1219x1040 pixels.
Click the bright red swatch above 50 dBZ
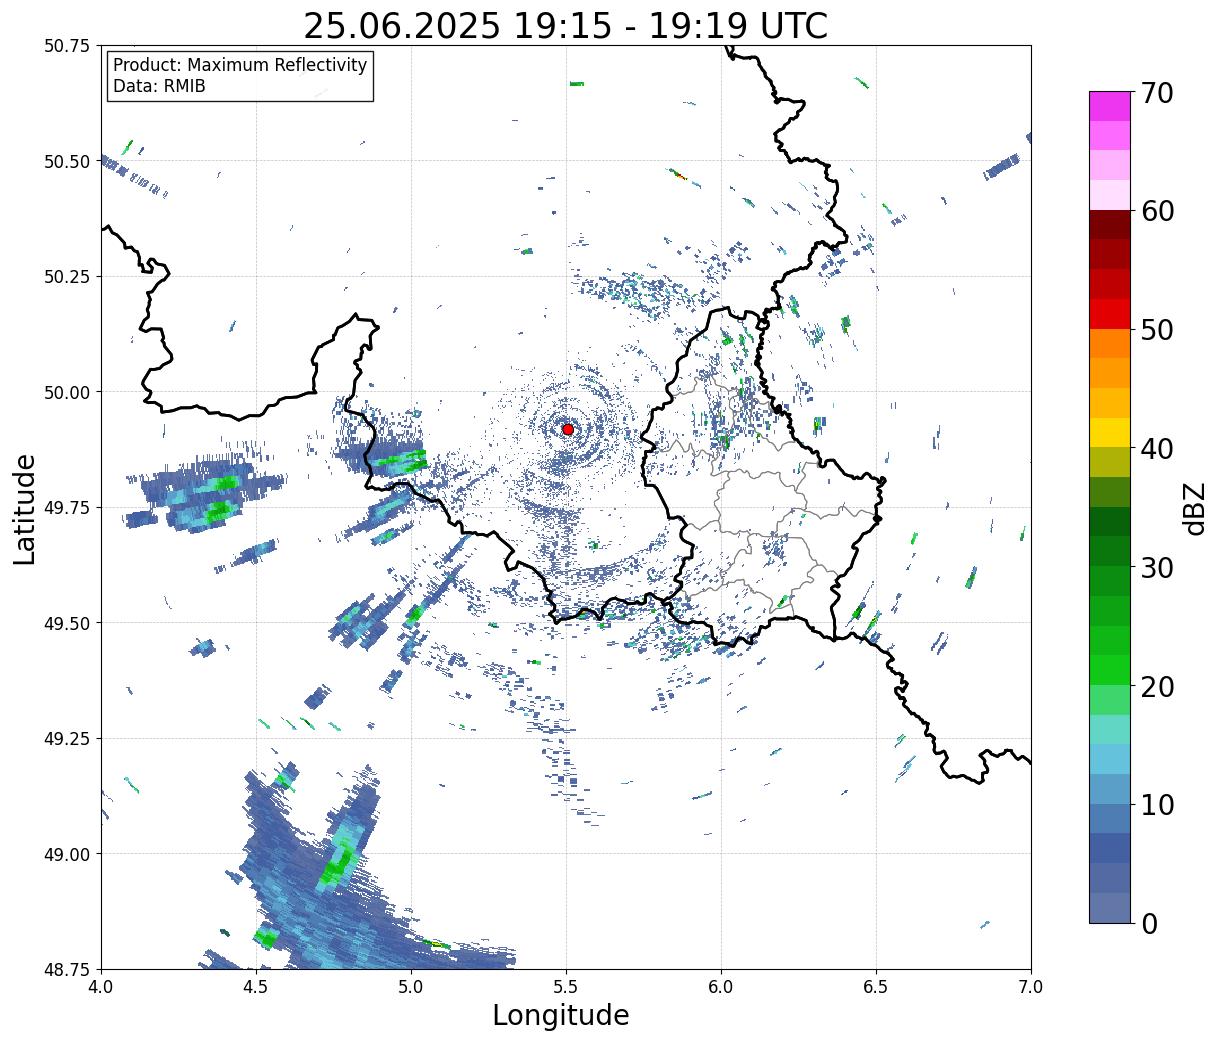click(x=1110, y=314)
